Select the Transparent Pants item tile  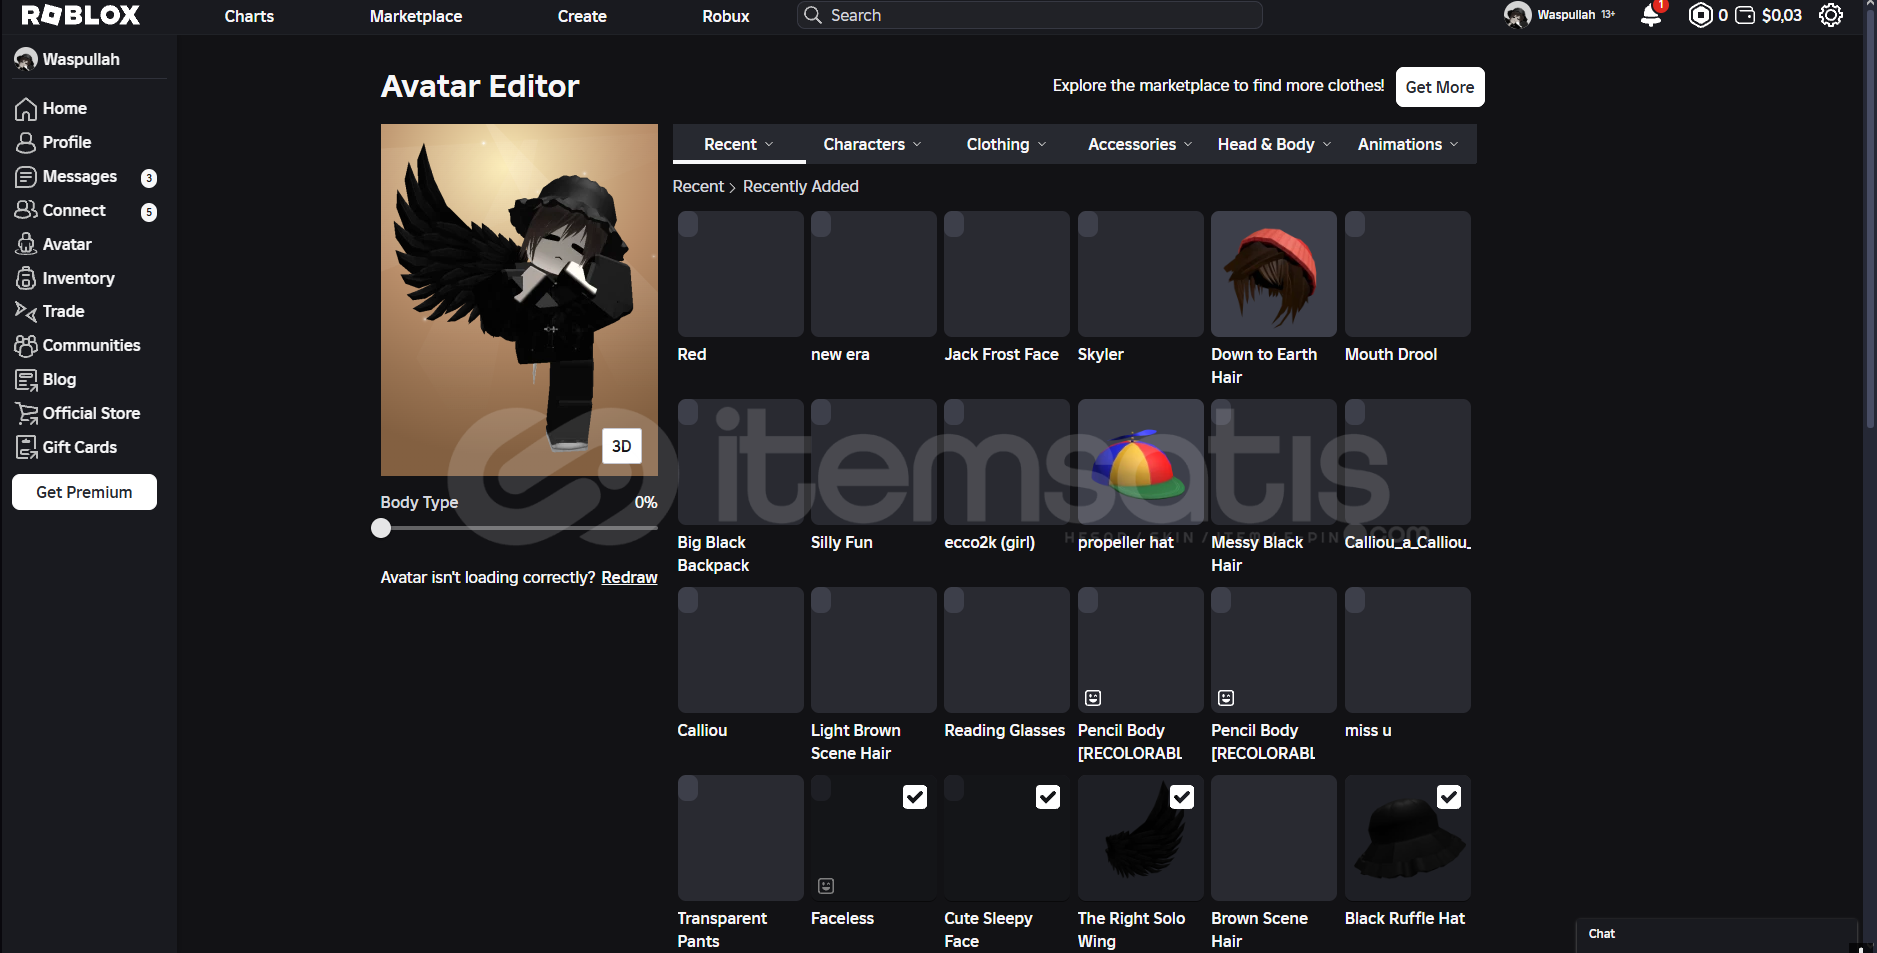[x=741, y=838]
